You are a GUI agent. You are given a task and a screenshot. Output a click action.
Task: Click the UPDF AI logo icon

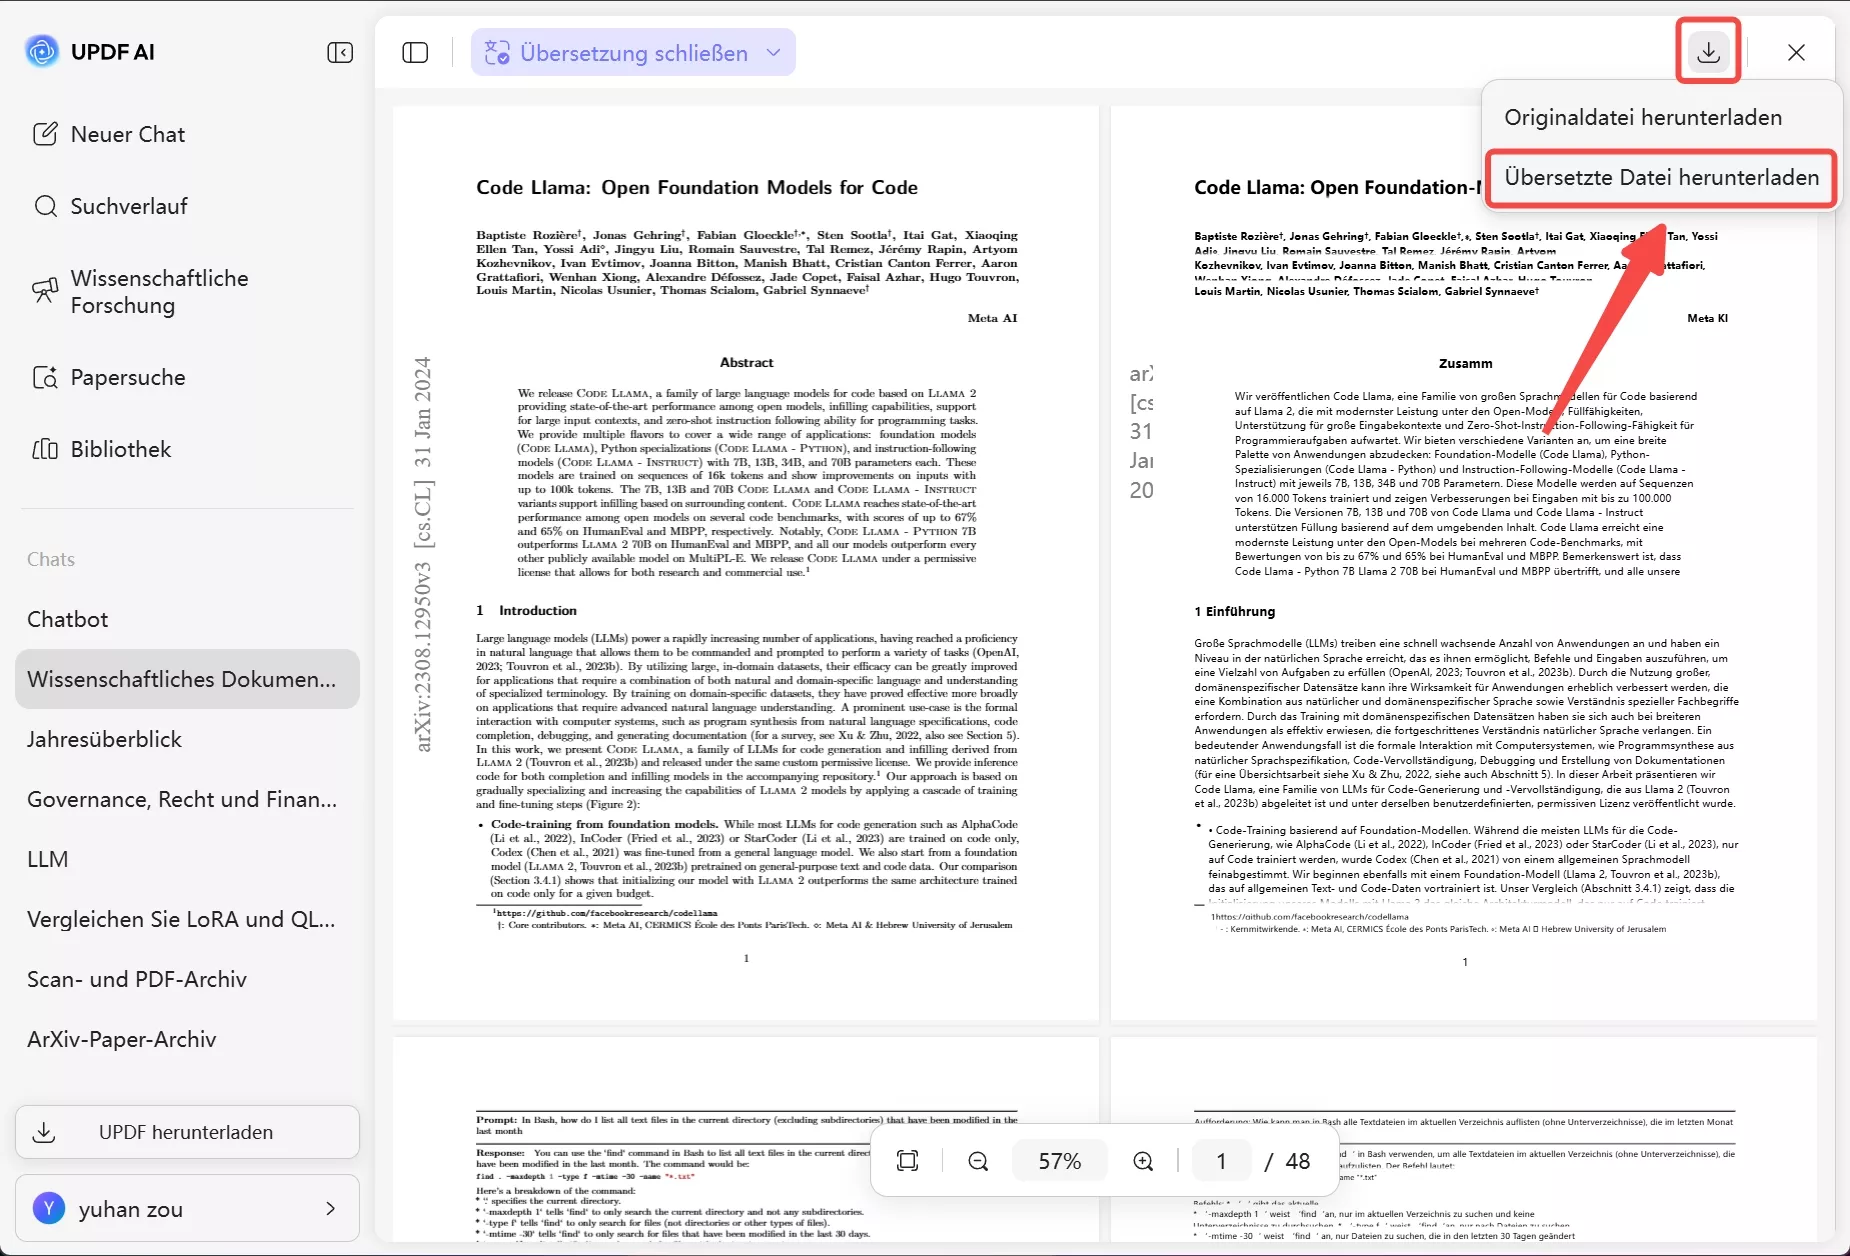(x=42, y=51)
